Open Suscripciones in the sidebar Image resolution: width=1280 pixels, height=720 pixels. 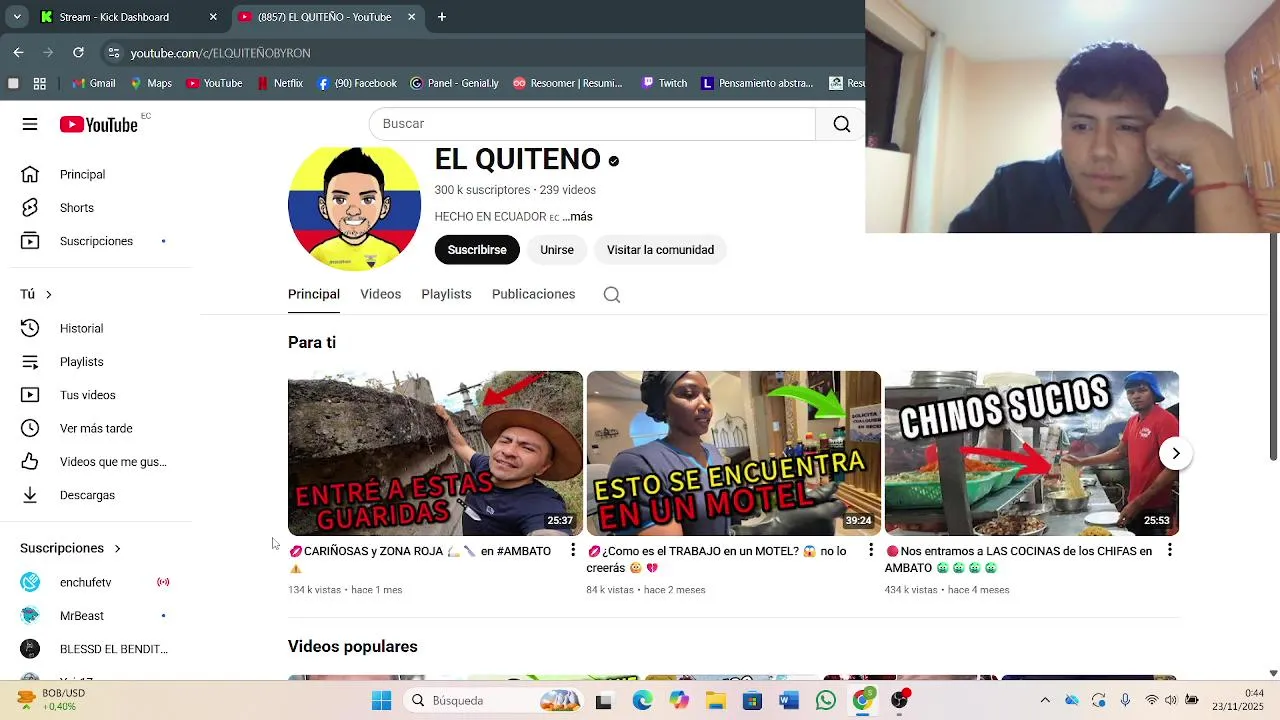(x=96, y=241)
